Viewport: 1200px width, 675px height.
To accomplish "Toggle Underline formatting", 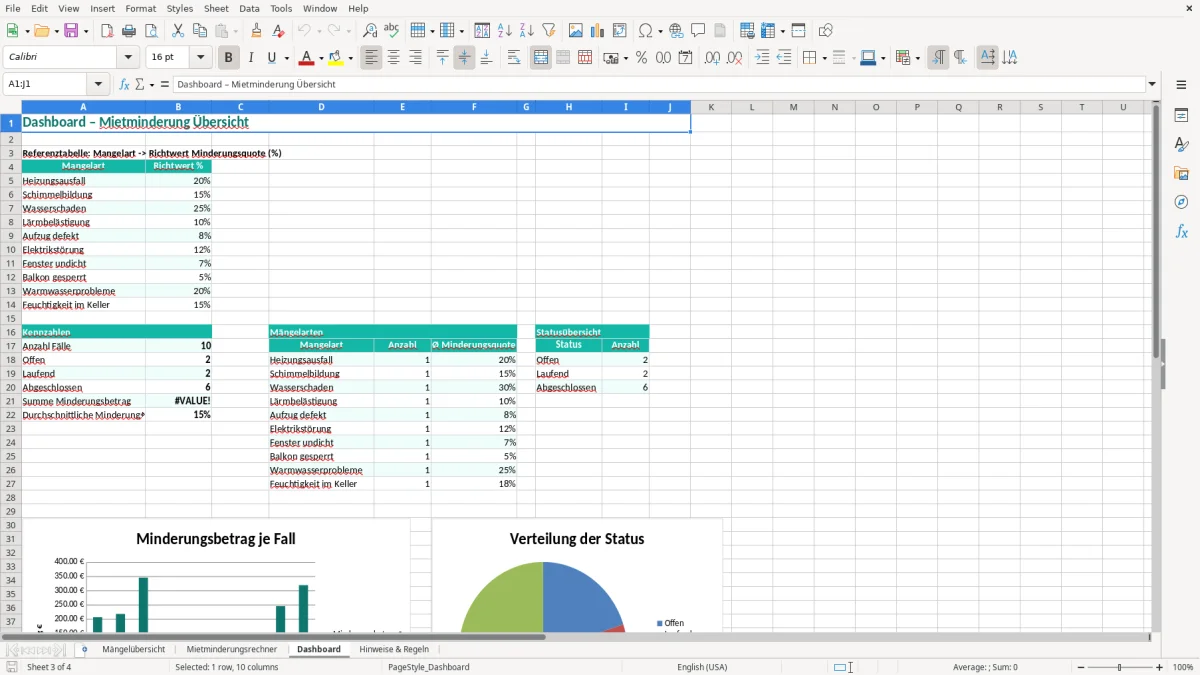I will (x=271, y=58).
